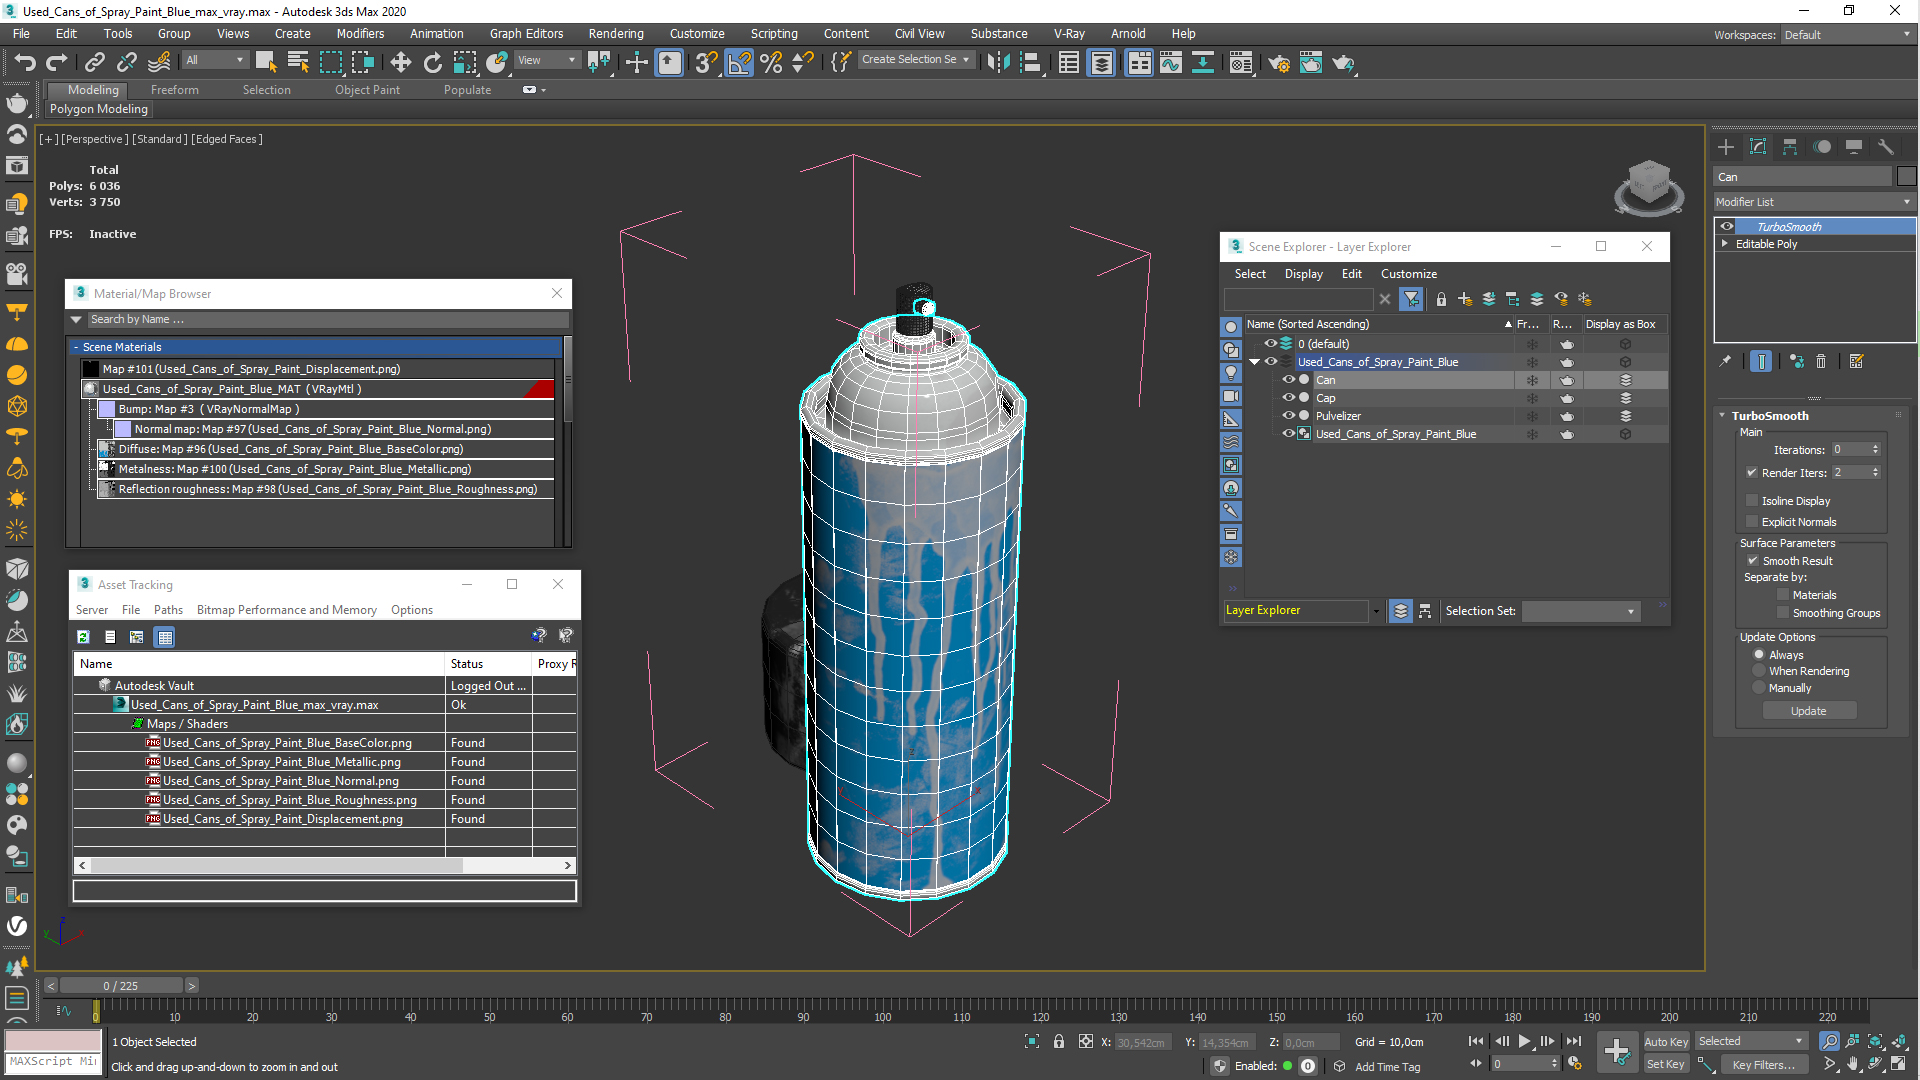Click the MAXScript mini listener field
This screenshot has height=1080, width=1920.
pyautogui.click(x=53, y=1062)
